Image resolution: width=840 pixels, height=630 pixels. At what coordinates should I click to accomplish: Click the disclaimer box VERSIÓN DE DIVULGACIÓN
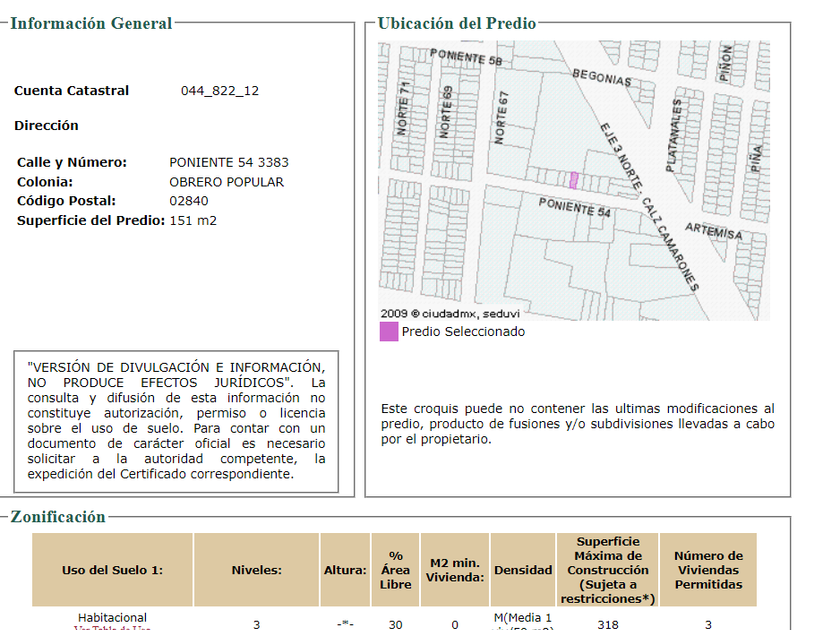coord(176,421)
